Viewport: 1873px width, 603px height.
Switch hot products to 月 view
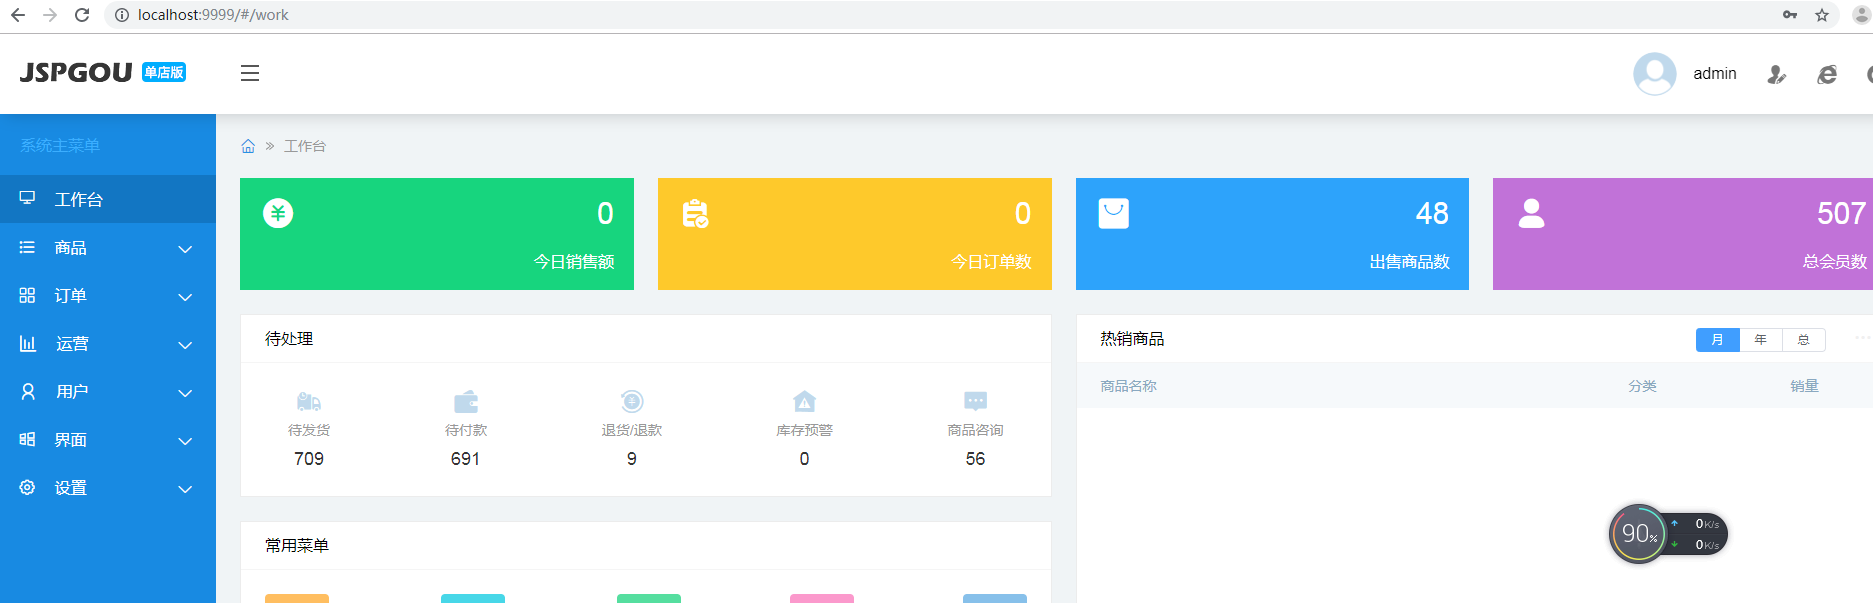coord(1717,340)
